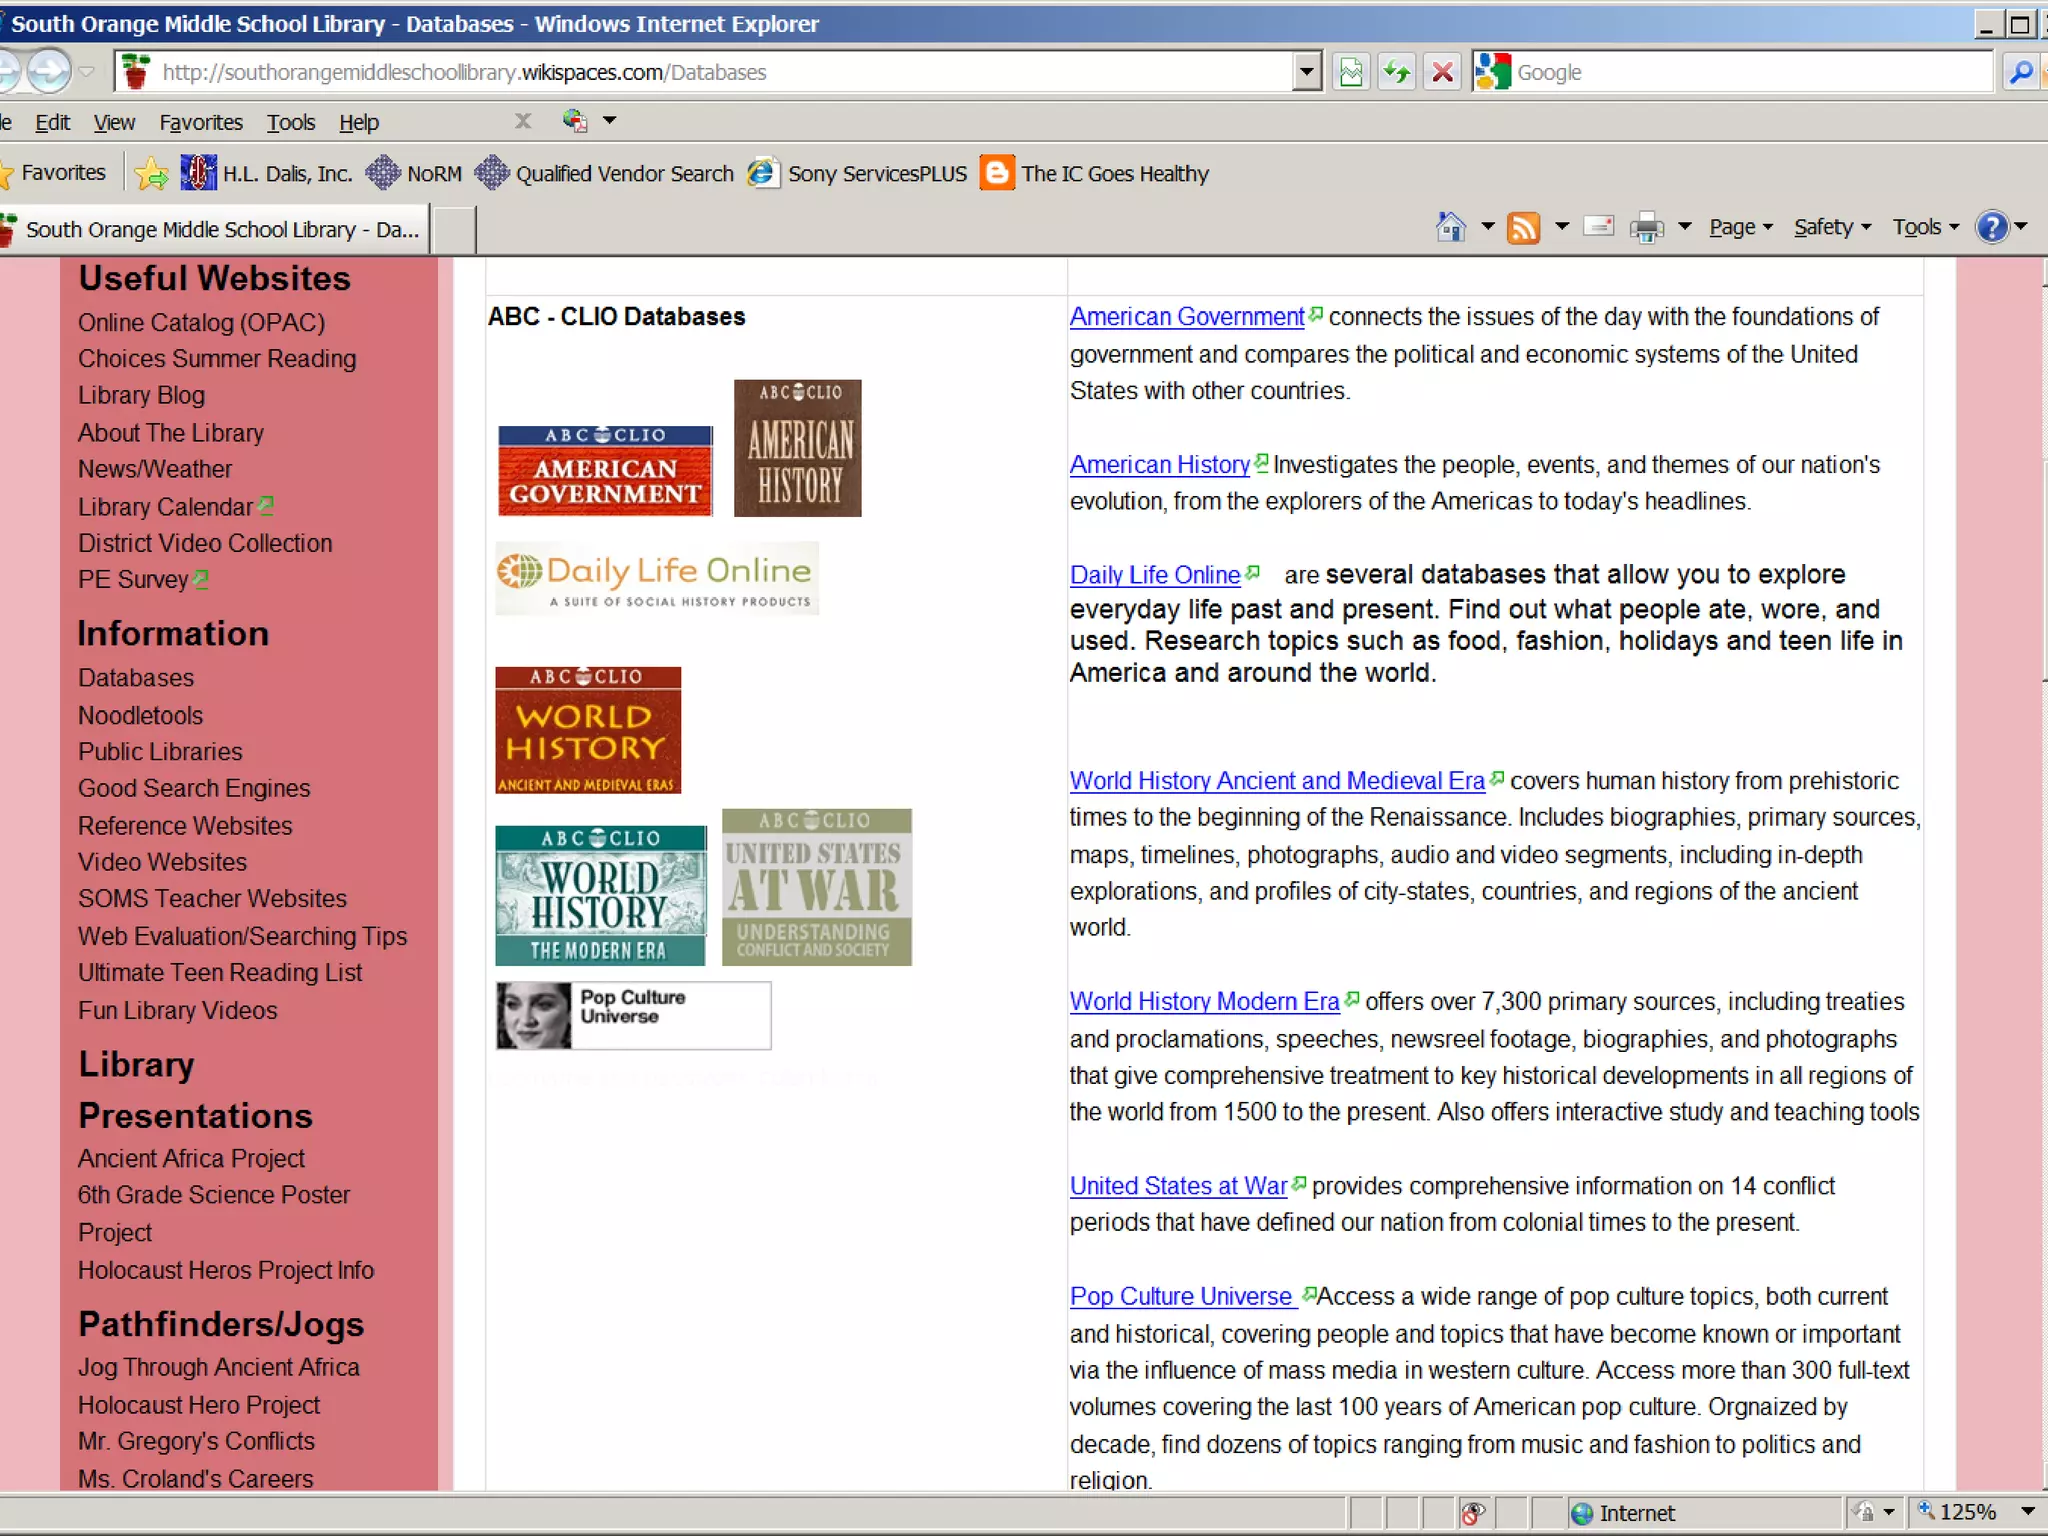Click the Read Mail envelope icon
Viewport: 2048px width, 1536px height.
pos(1599,227)
